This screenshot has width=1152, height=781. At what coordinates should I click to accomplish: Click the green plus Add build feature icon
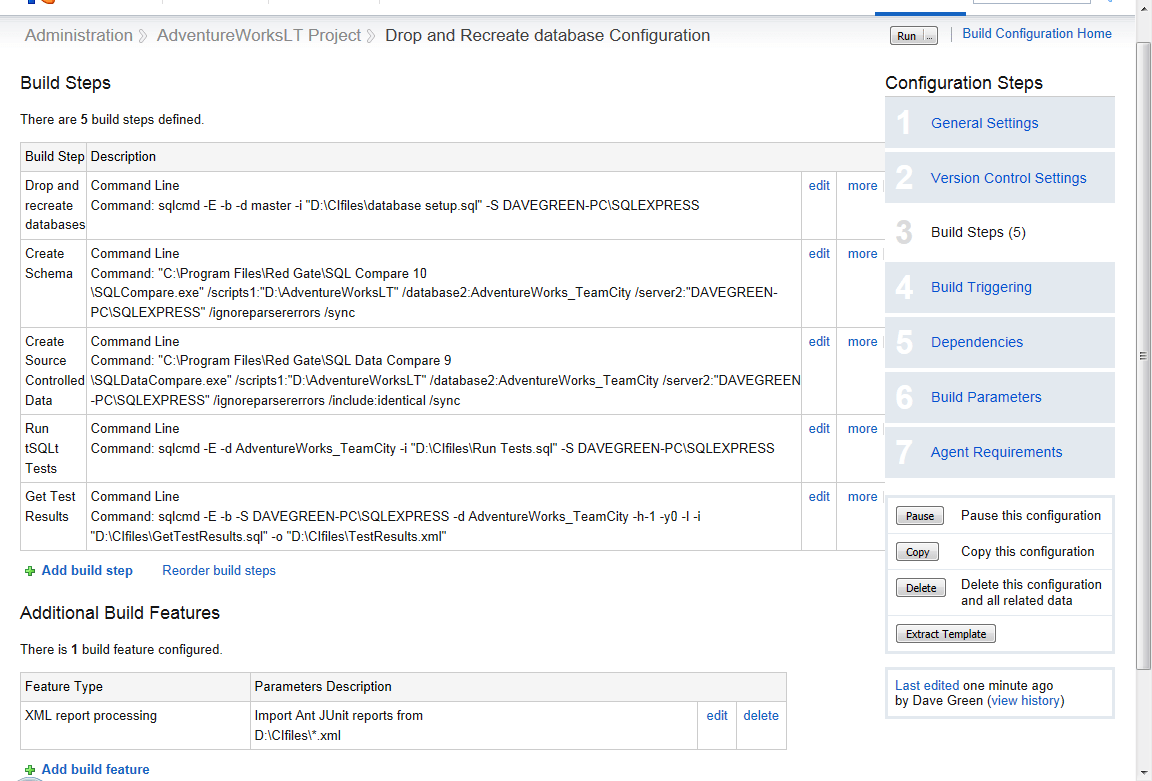(30, 770)
